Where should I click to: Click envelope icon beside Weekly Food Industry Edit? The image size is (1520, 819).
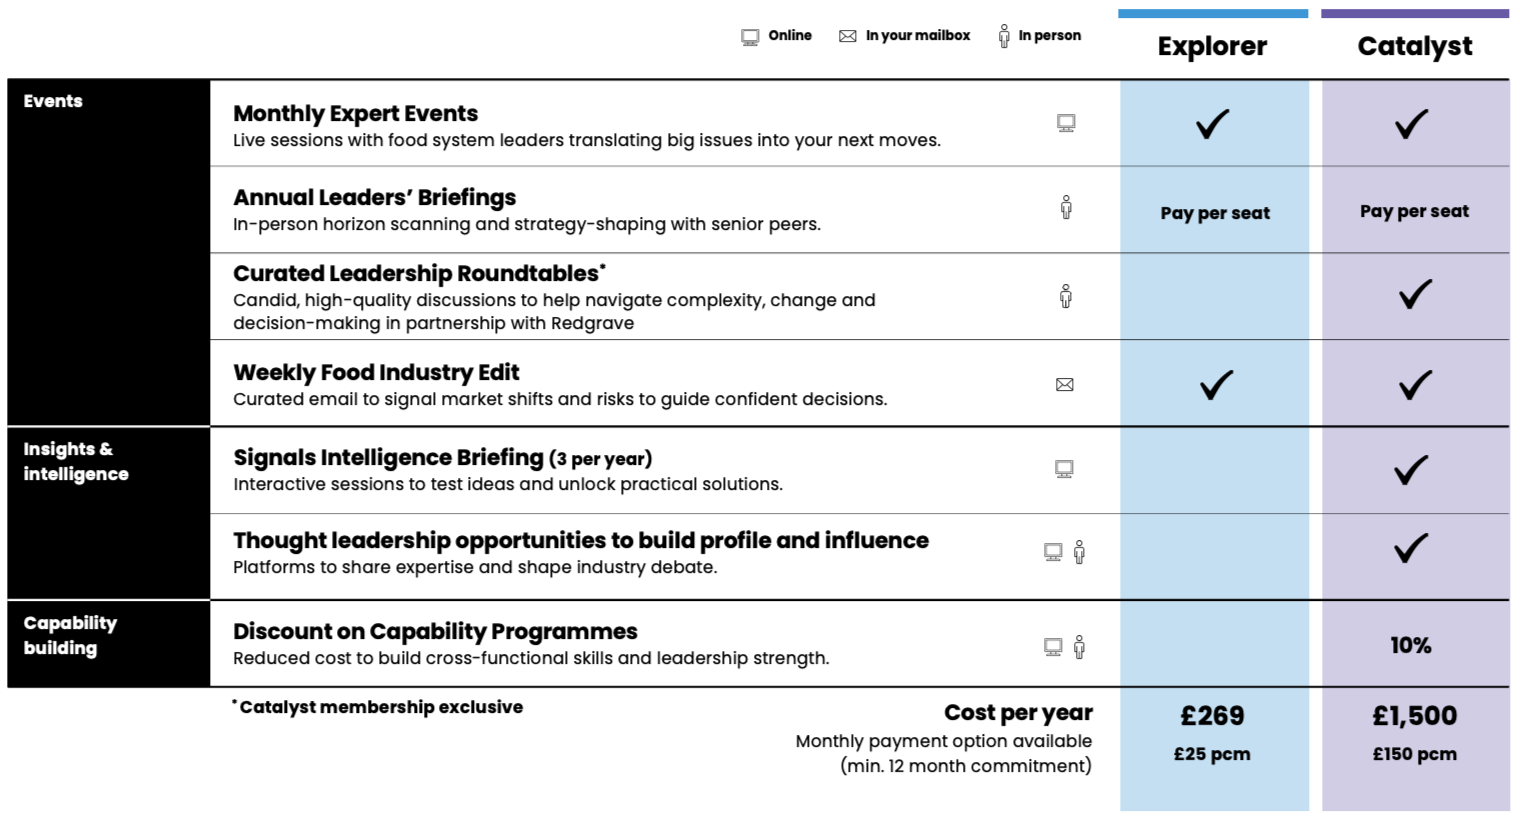(x=1065, y=385)
